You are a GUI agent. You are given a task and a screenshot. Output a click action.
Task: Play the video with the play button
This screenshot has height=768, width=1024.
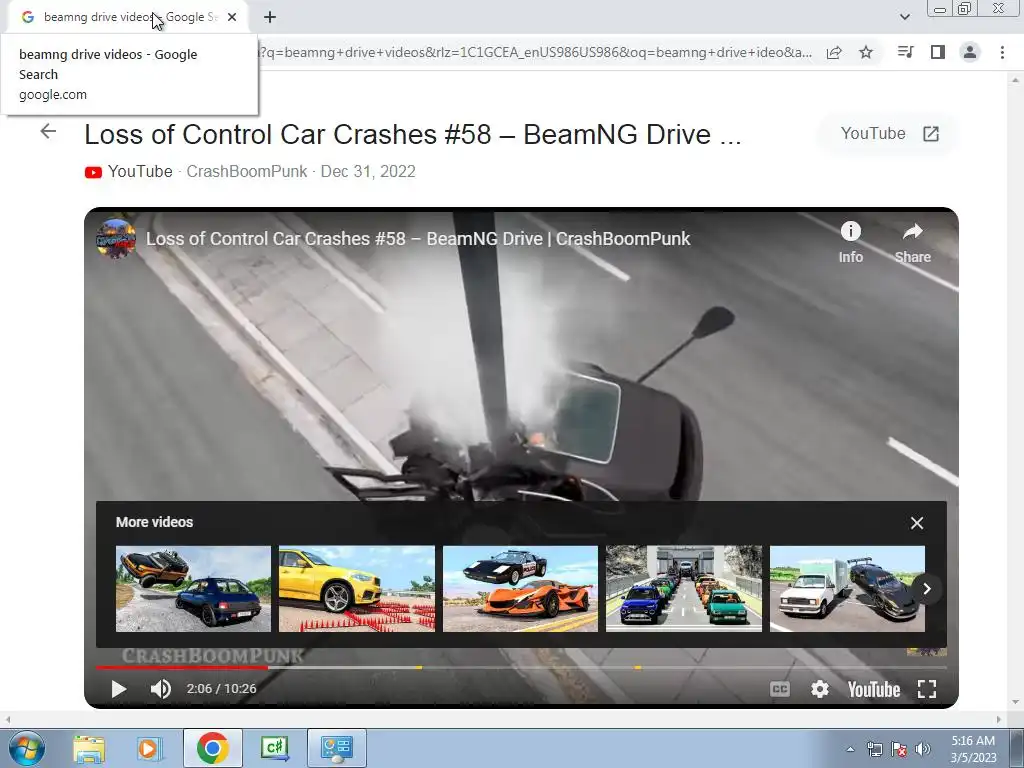tap(118, 689)
